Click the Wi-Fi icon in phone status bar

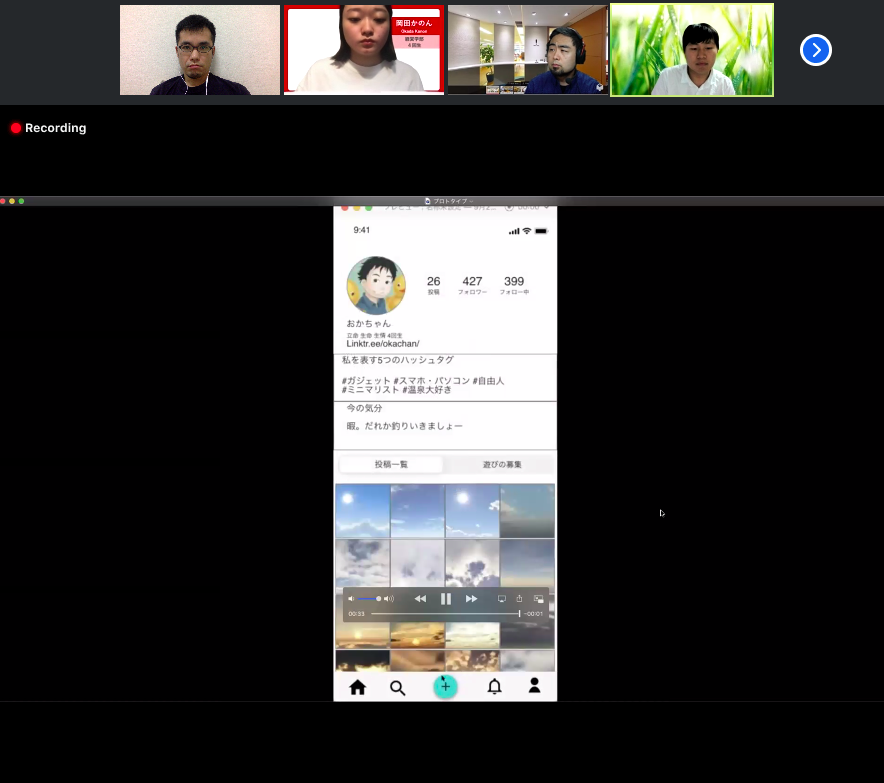point(527,231)
